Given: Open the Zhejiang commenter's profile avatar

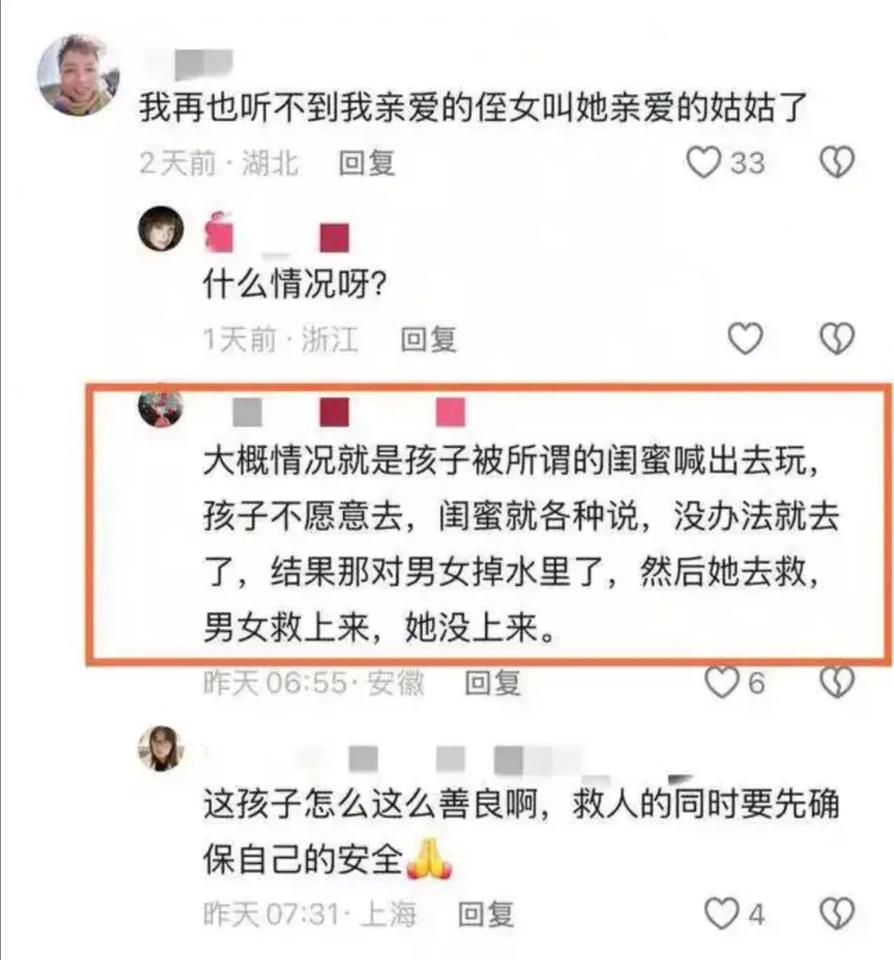Looking at the screenshot, I should pos(160,229).
